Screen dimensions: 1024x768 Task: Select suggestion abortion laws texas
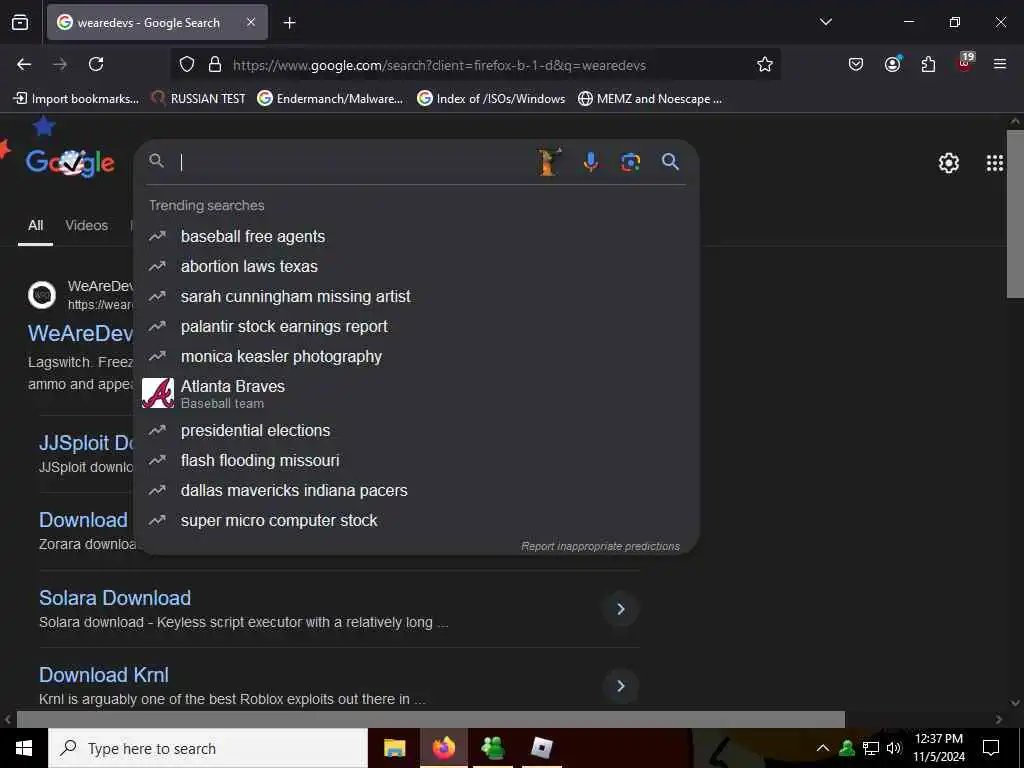[x=415, y=266]
